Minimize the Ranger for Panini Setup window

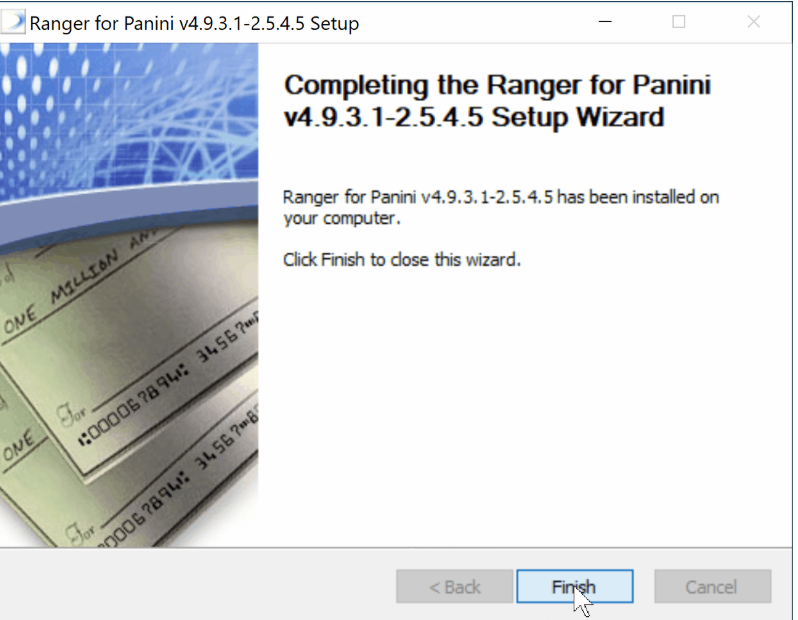[605, 22]
